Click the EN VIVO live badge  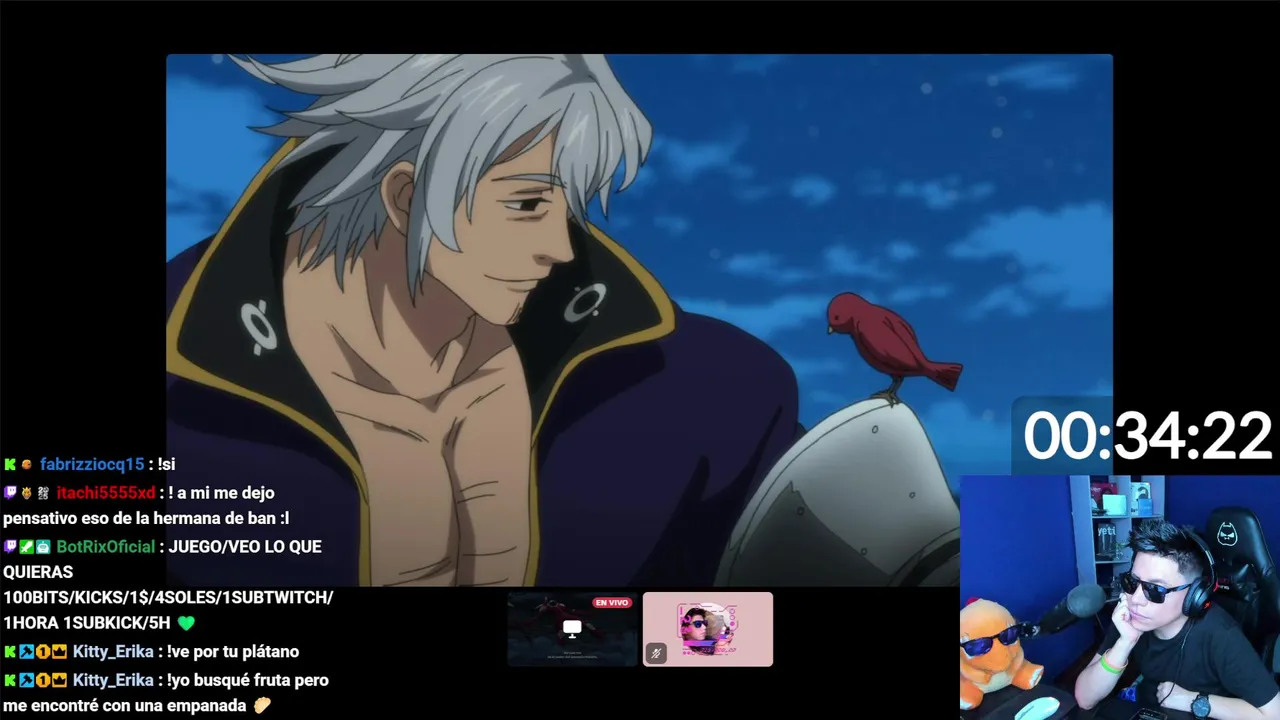[611, 602]
